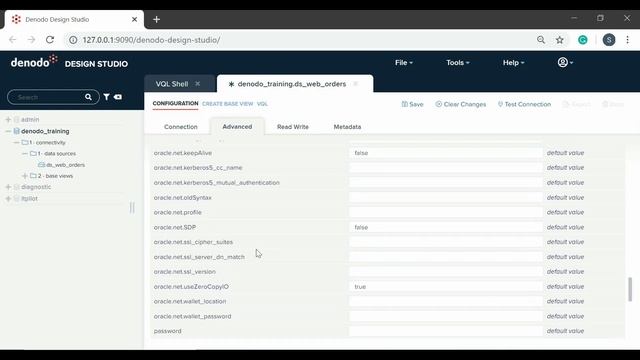The height and width of the screenshot is (360, 640).
Task: Click the denodo_training database icon
Action: tap(16, 131)
